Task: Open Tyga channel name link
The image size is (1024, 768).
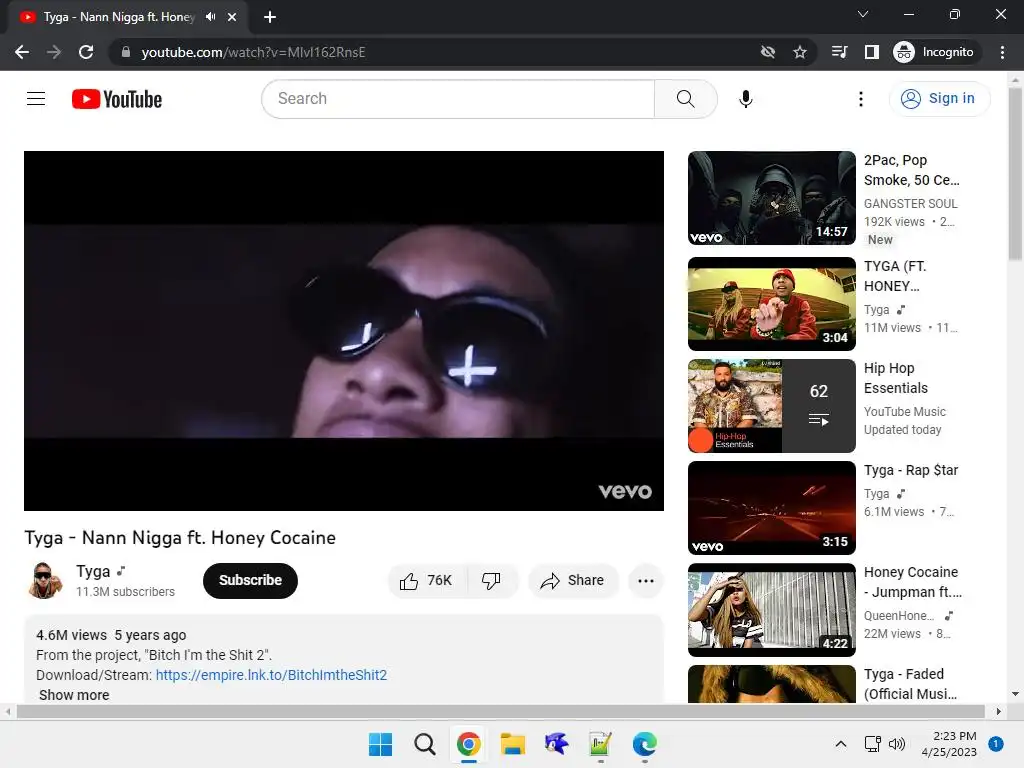Action: (x=93, y=571)
